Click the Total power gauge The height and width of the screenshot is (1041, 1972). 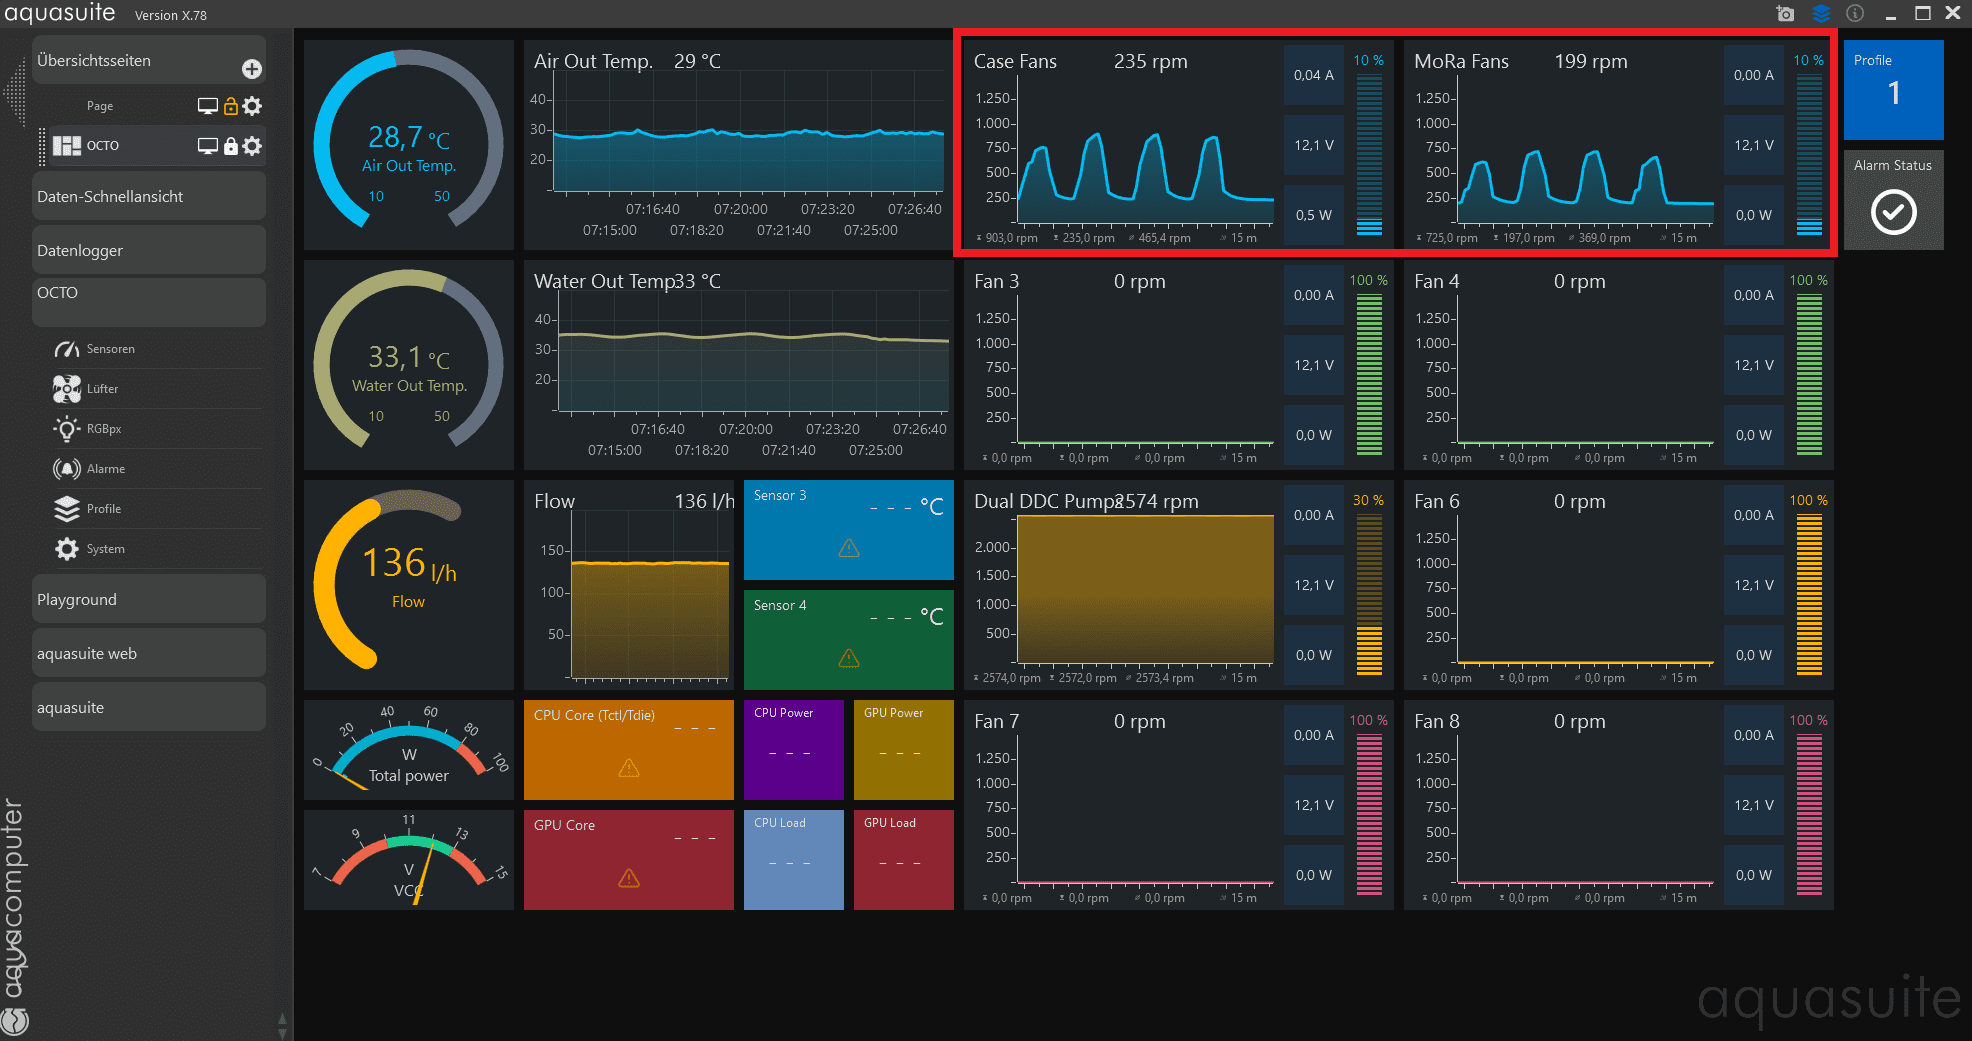(x=409, y=750)
